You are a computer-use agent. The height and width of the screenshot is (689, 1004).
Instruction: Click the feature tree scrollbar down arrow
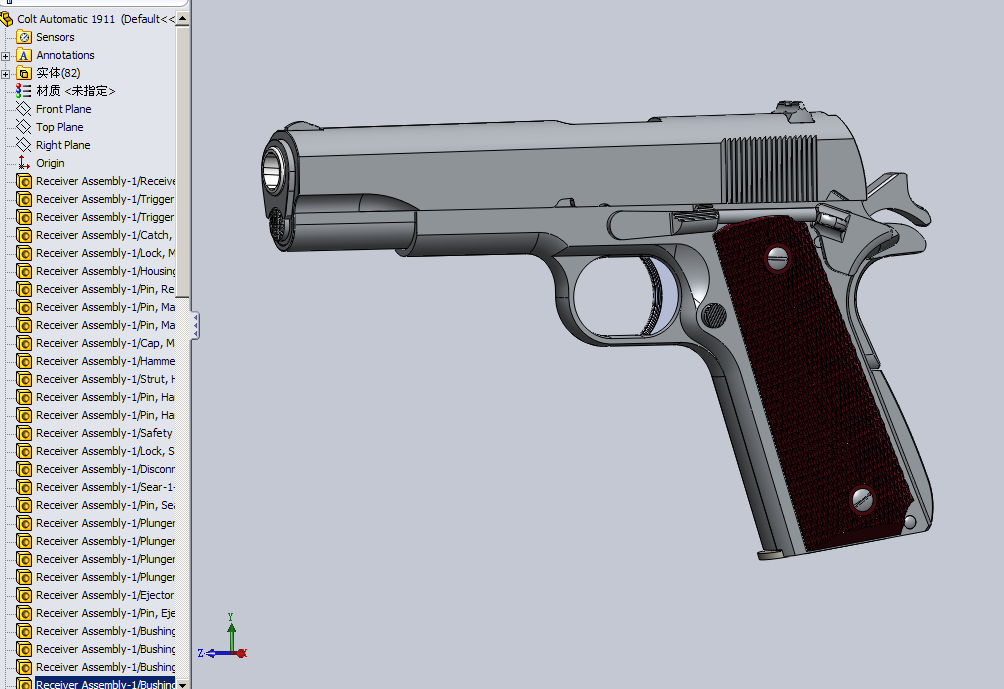click(x=182, y=684)
